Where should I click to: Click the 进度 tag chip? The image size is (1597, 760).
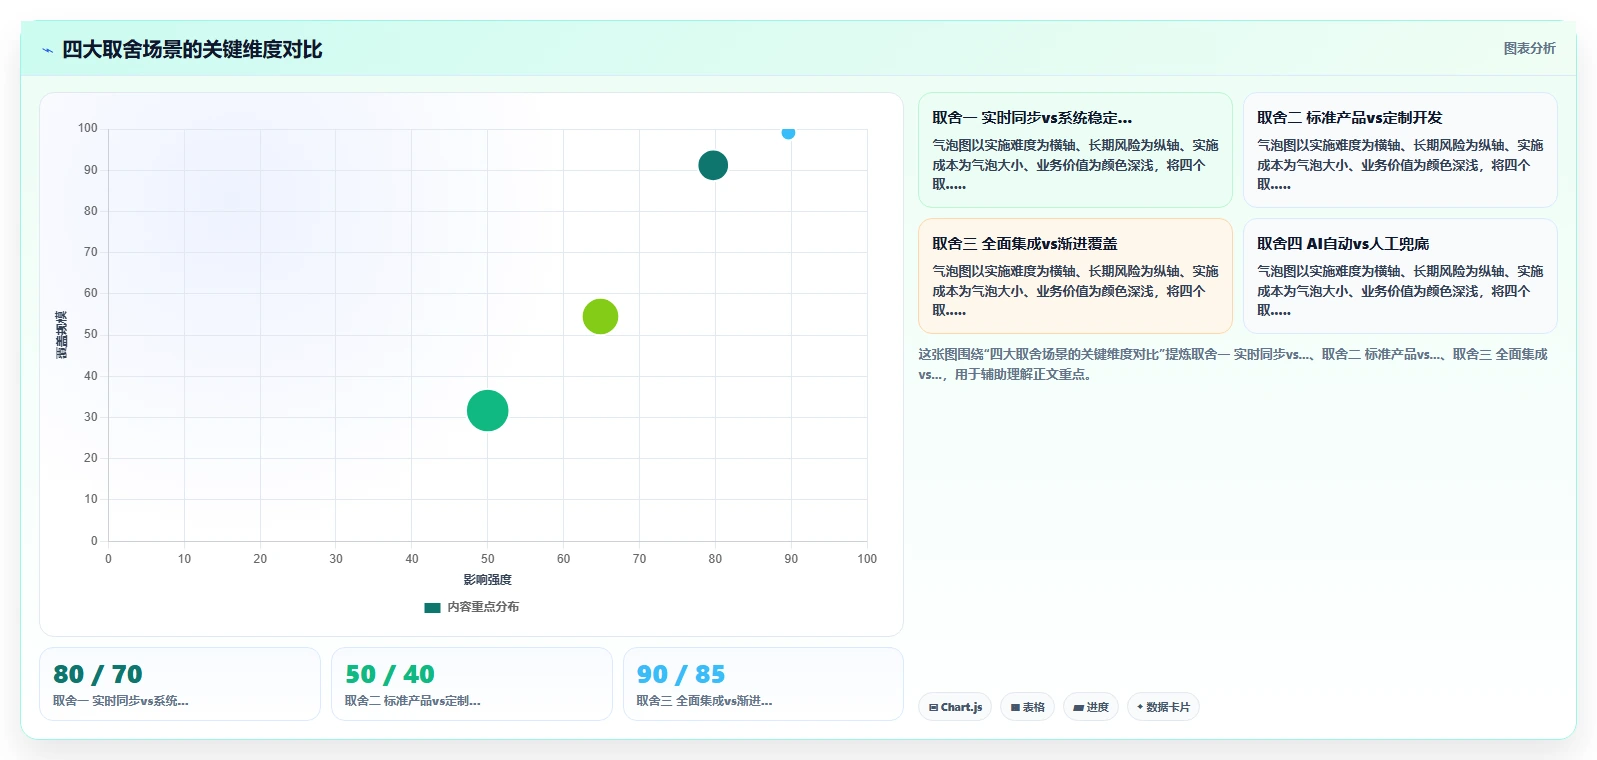pyautogui.click(x=1091, y=707)
